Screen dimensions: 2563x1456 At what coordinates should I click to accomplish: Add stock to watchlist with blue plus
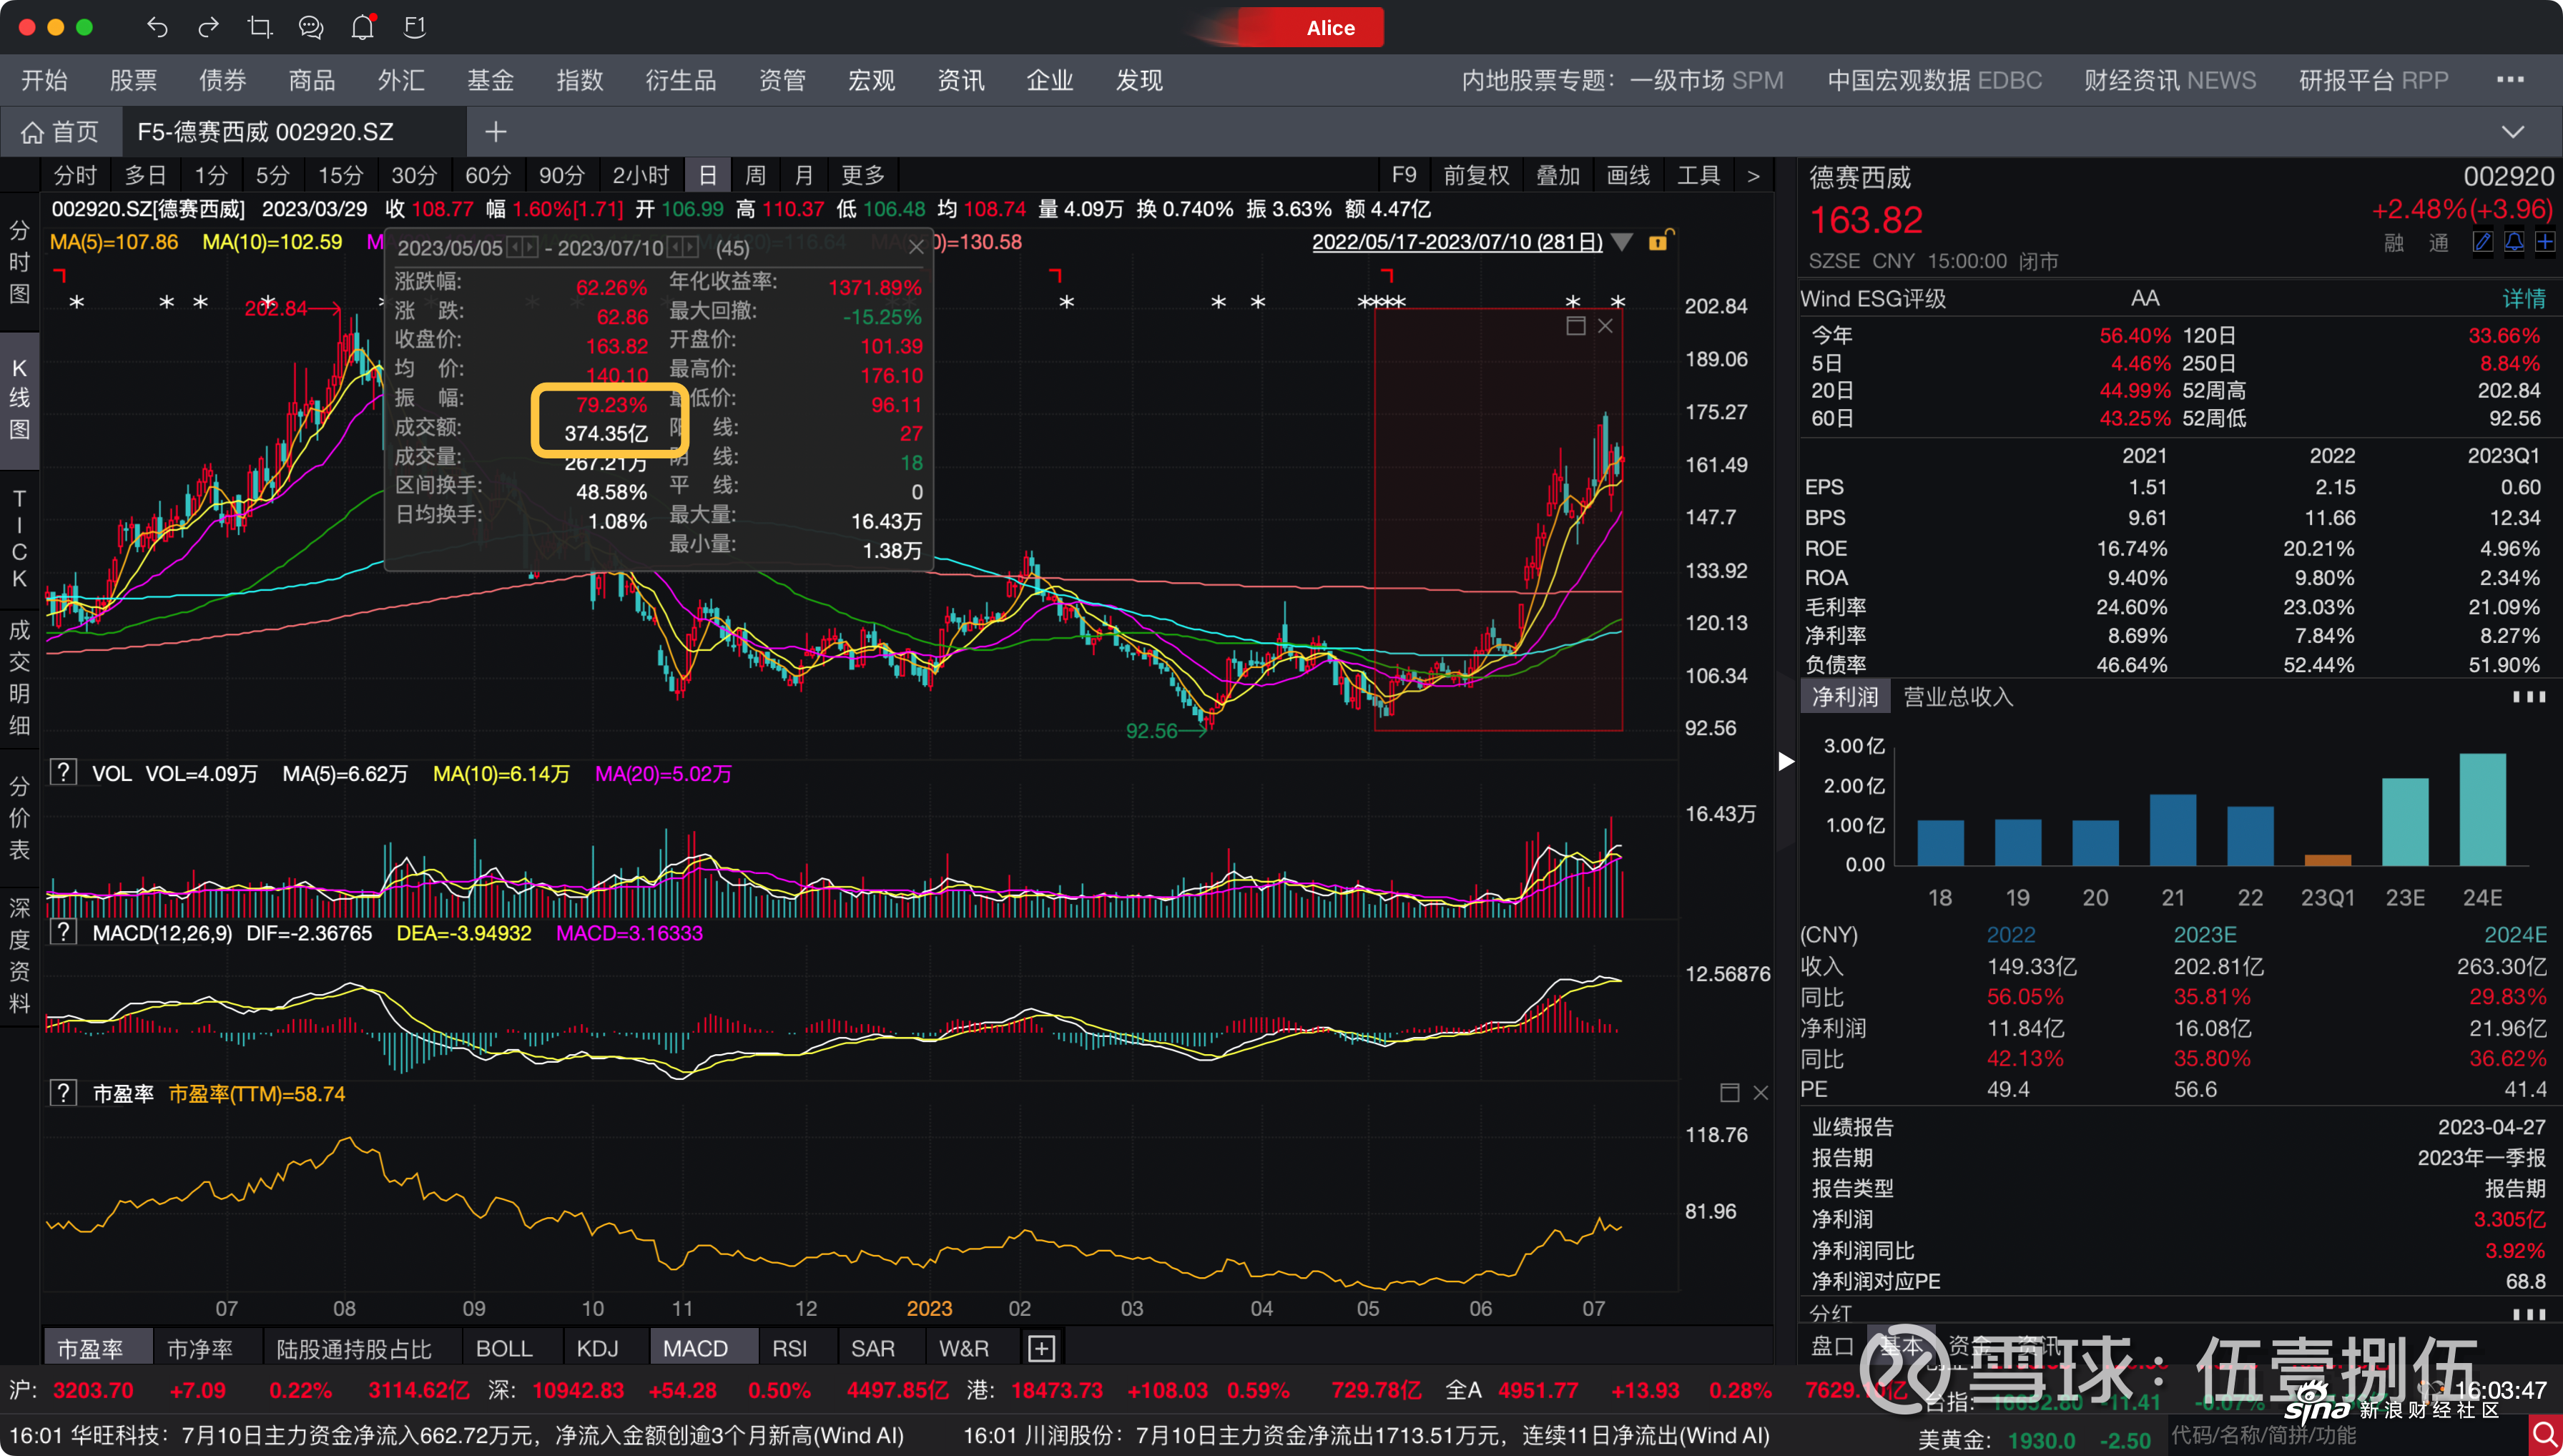[2545, 242]
